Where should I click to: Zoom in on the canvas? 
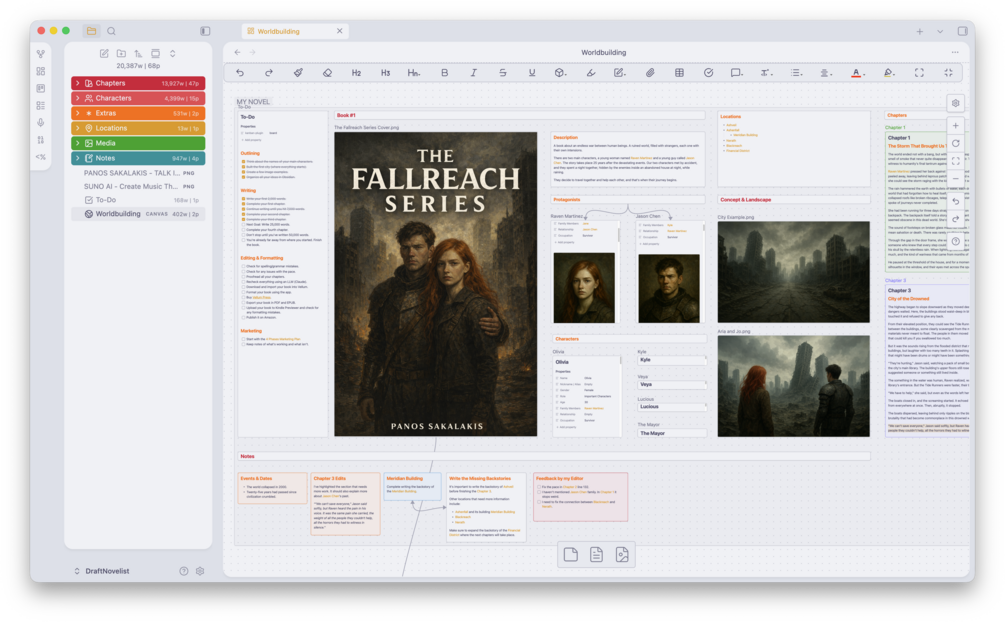click(956, 126)
